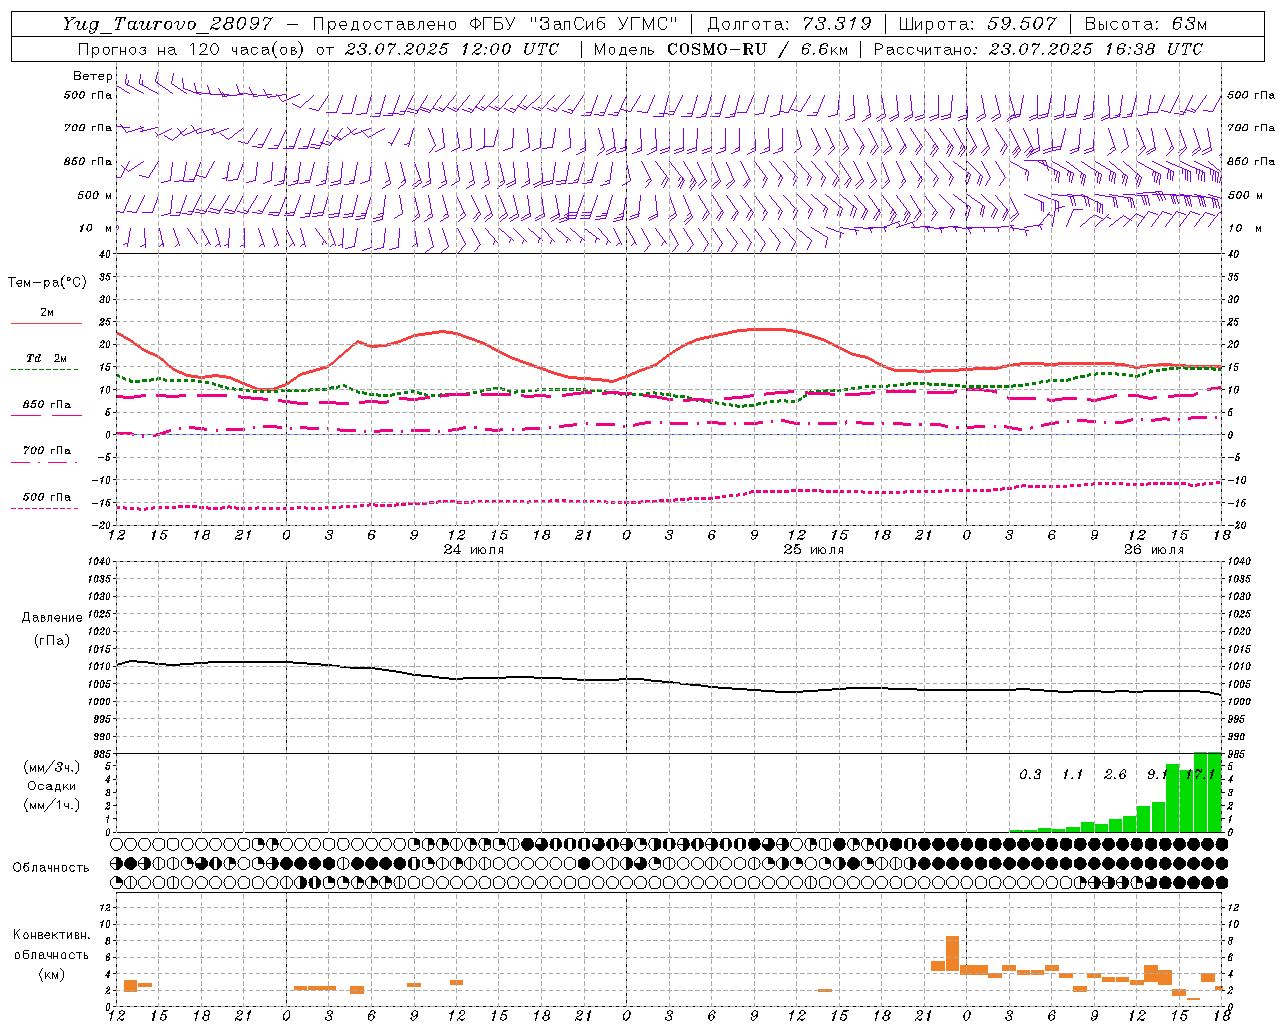1280x1024 pixels.
Task: Select the forecast line Прогноз на 120 часа(ов)
Action: coord(191,49)
